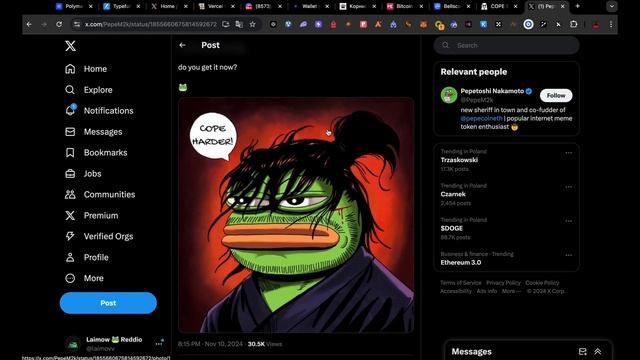Click the blue circle extension icon in toolbar
The width and height of the screenshot is (640, 360).
[x=528, y=24]
